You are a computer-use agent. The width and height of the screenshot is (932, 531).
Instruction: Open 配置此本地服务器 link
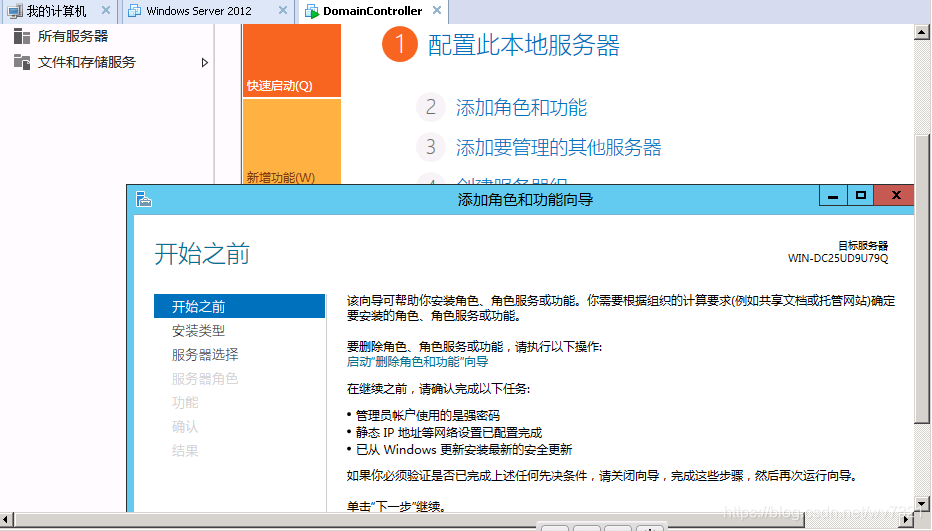[524, 45]
